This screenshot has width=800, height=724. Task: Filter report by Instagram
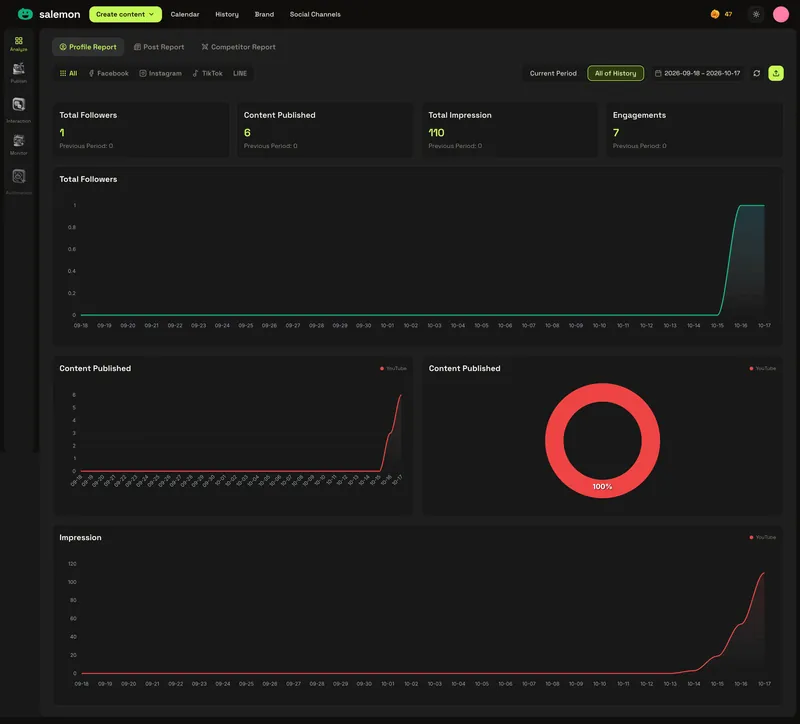(x=161, y=73)
